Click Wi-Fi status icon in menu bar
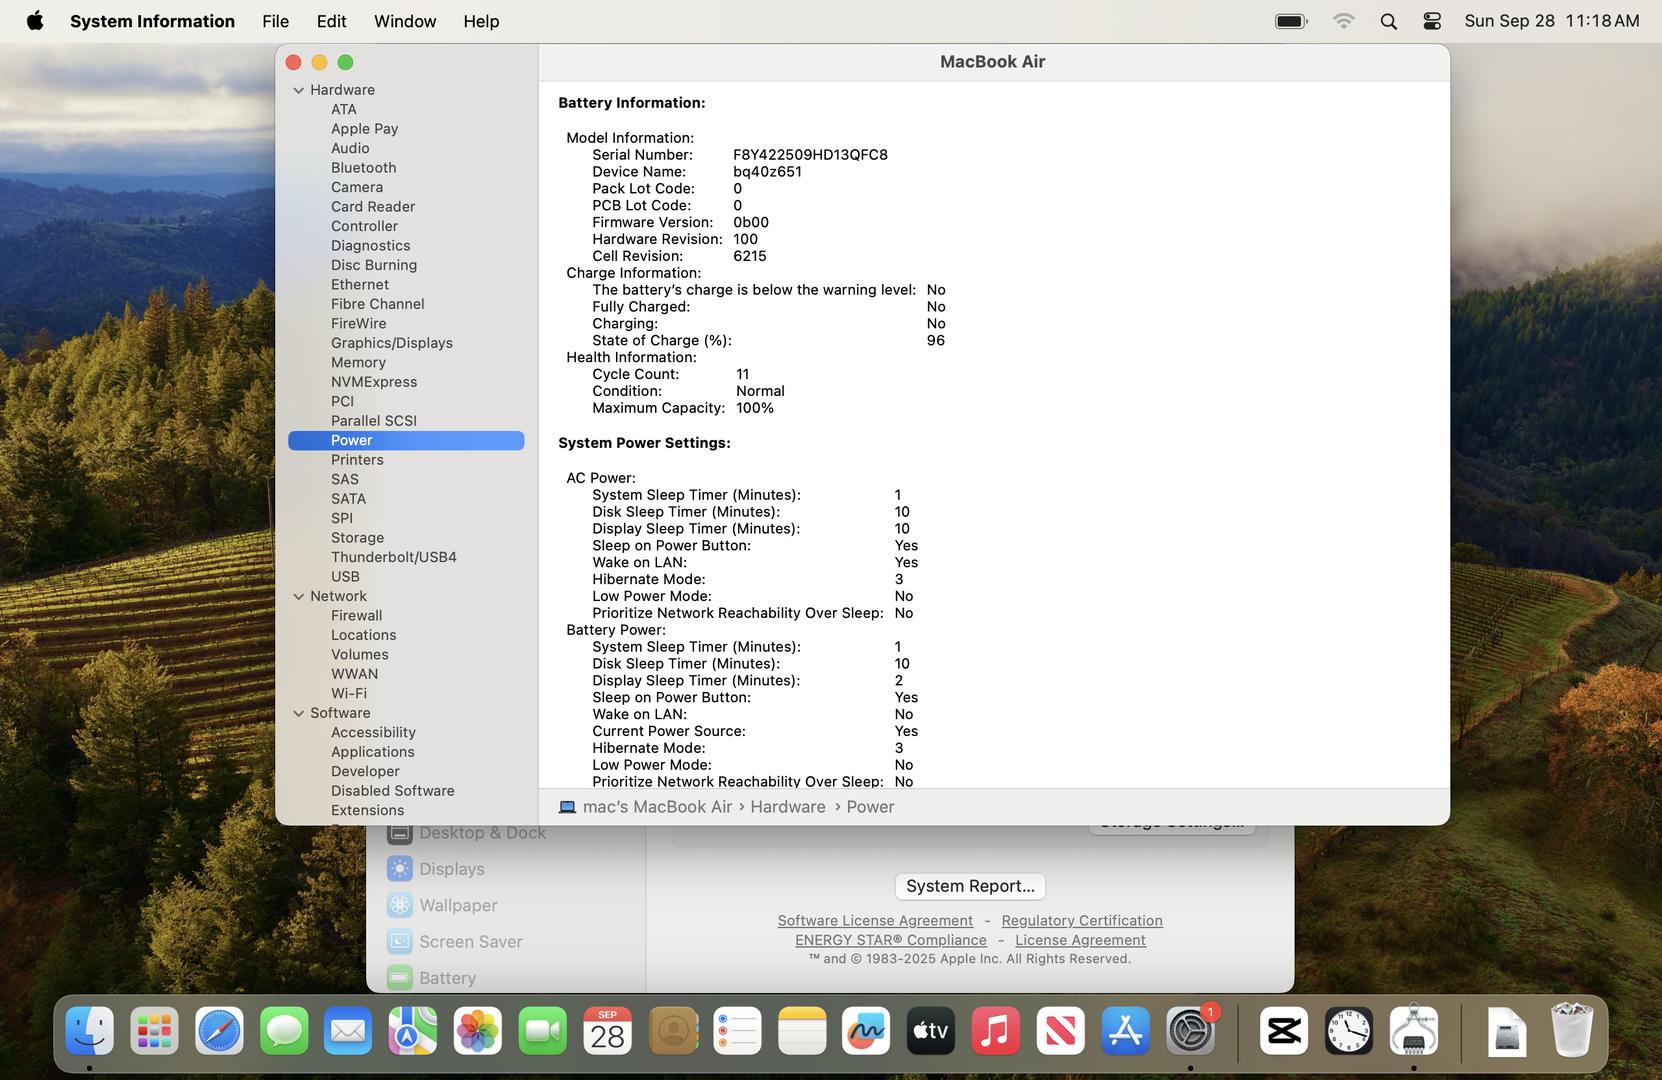Viewport: 1662px width, 1080px height. tap(1344, 21)
